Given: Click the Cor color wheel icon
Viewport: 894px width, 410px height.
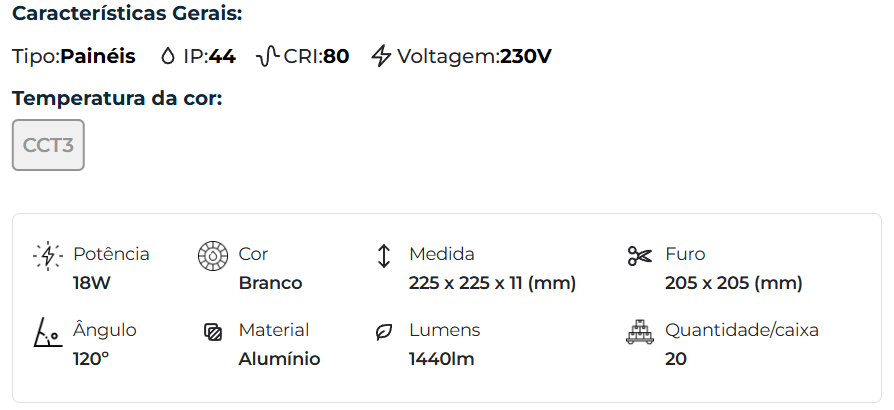Looking at the screenshot, I should pyautogui.click(x=213, y=256).
